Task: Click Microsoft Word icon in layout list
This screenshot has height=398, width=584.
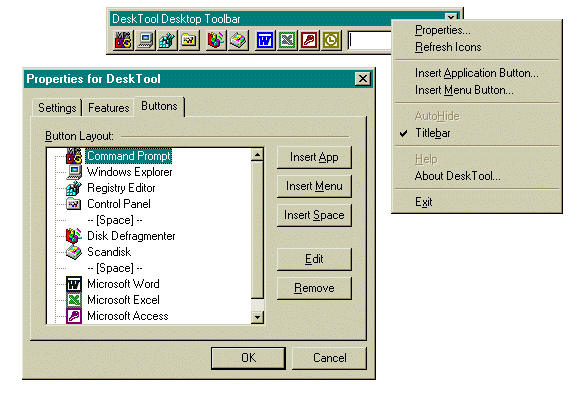Action: (74, 284)
